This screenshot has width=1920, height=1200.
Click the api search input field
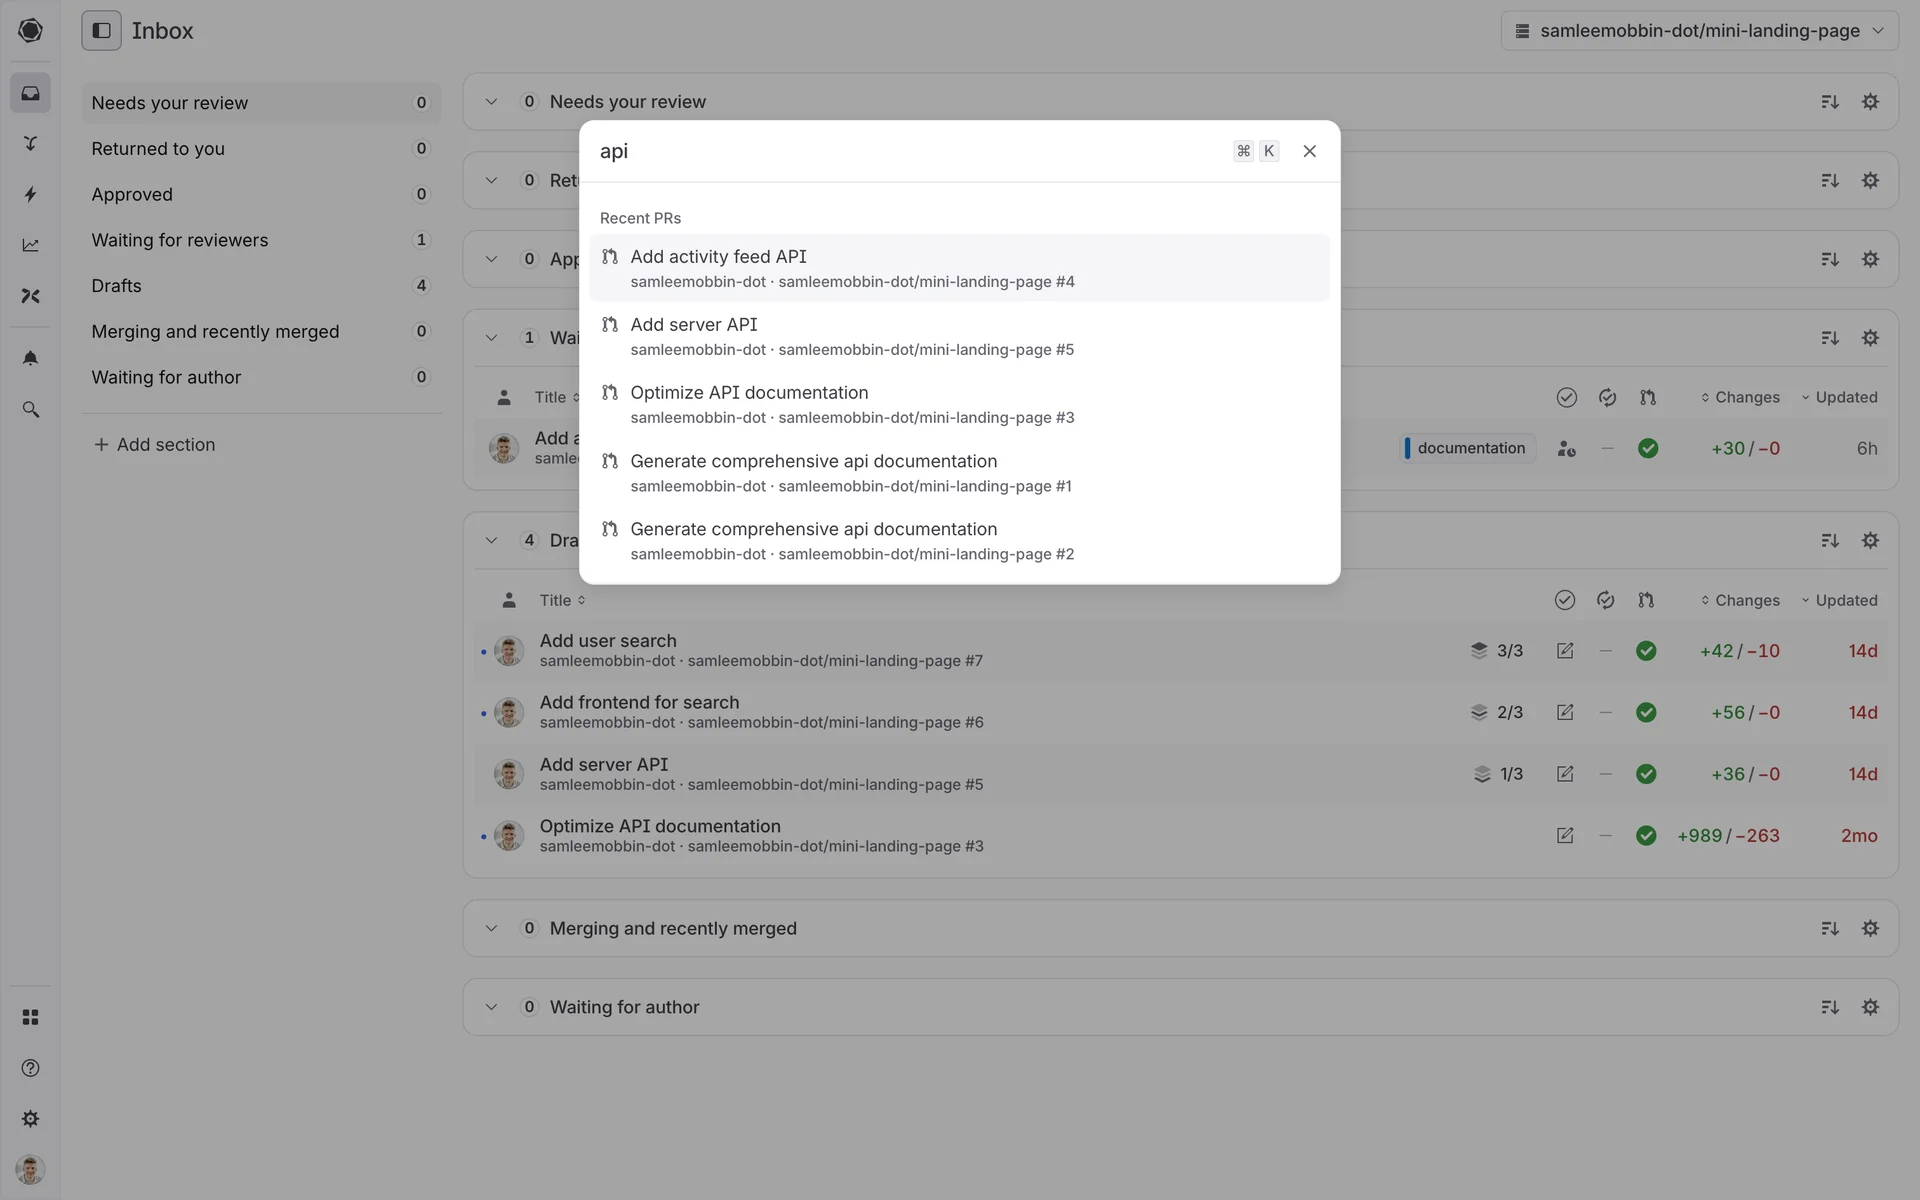(x=900, y=151)
